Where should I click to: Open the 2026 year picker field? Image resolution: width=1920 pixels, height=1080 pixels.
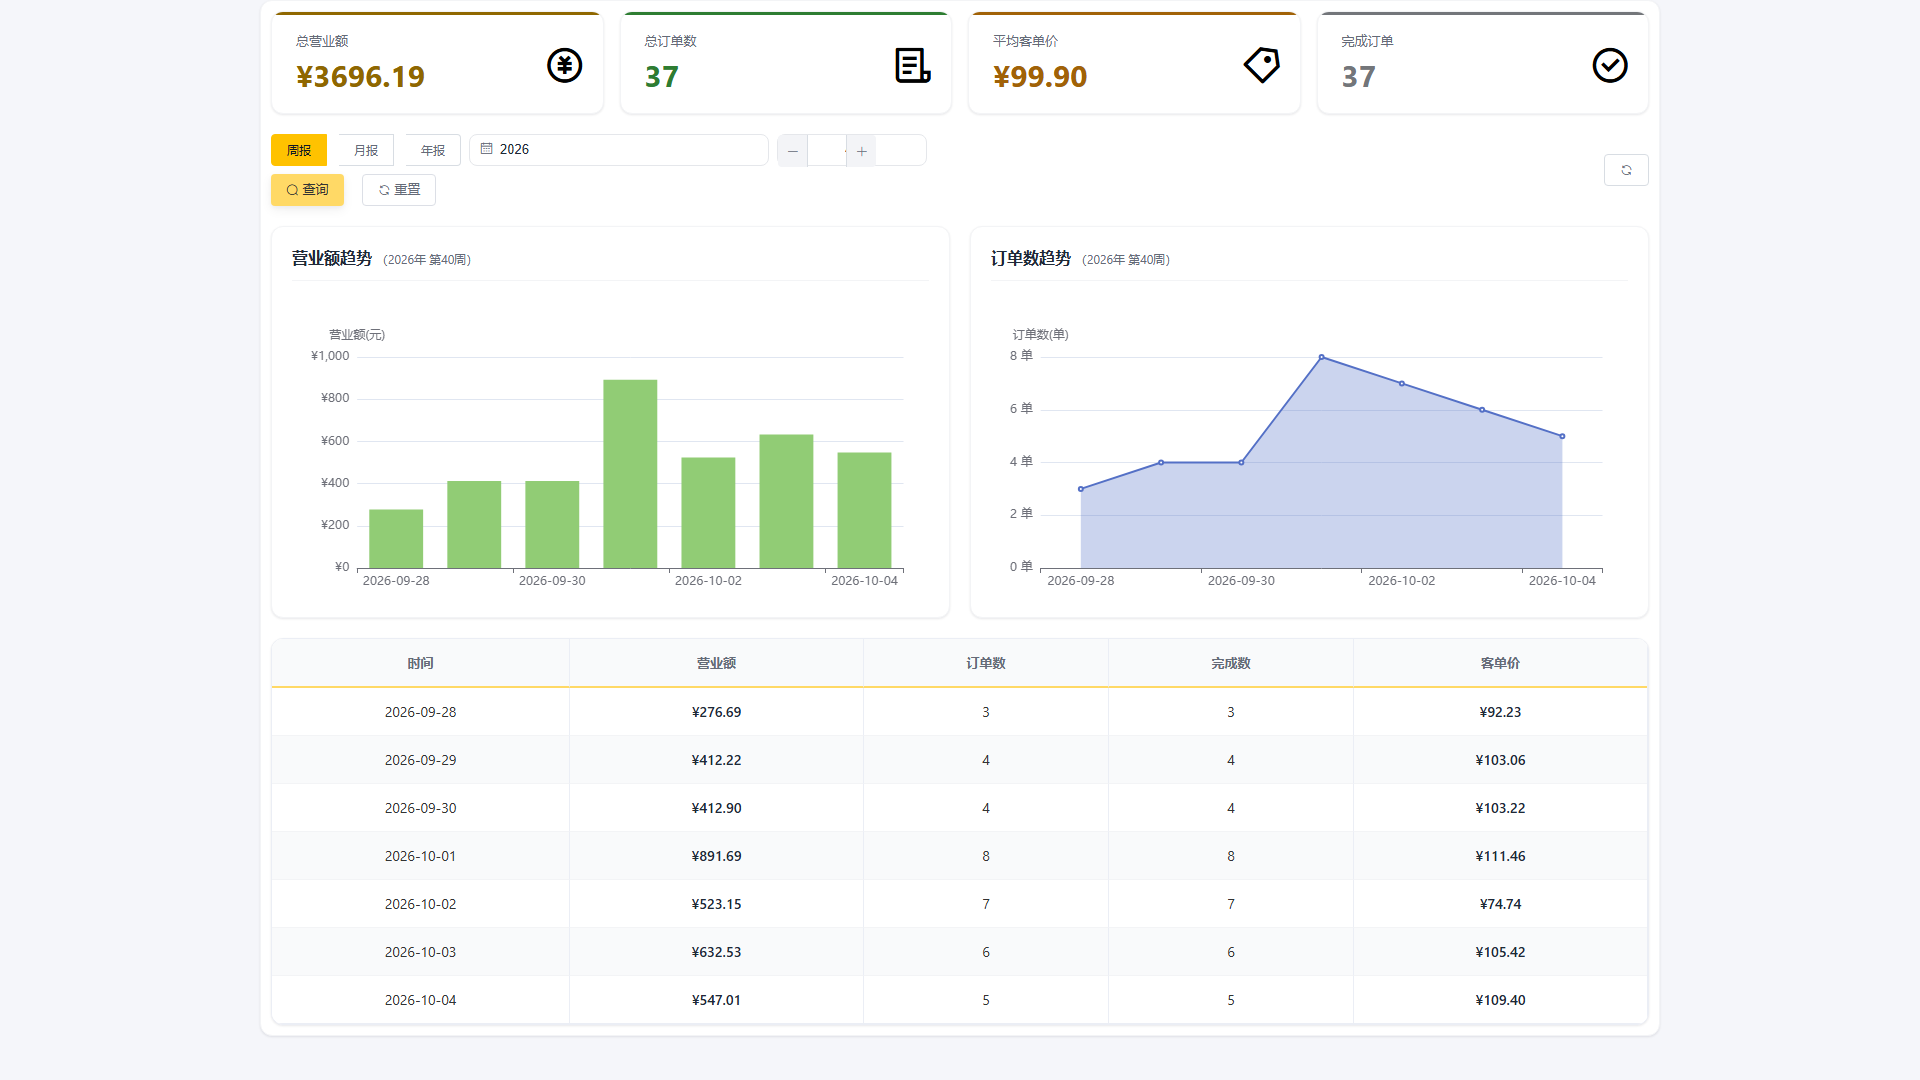click(x=619, y=150)
